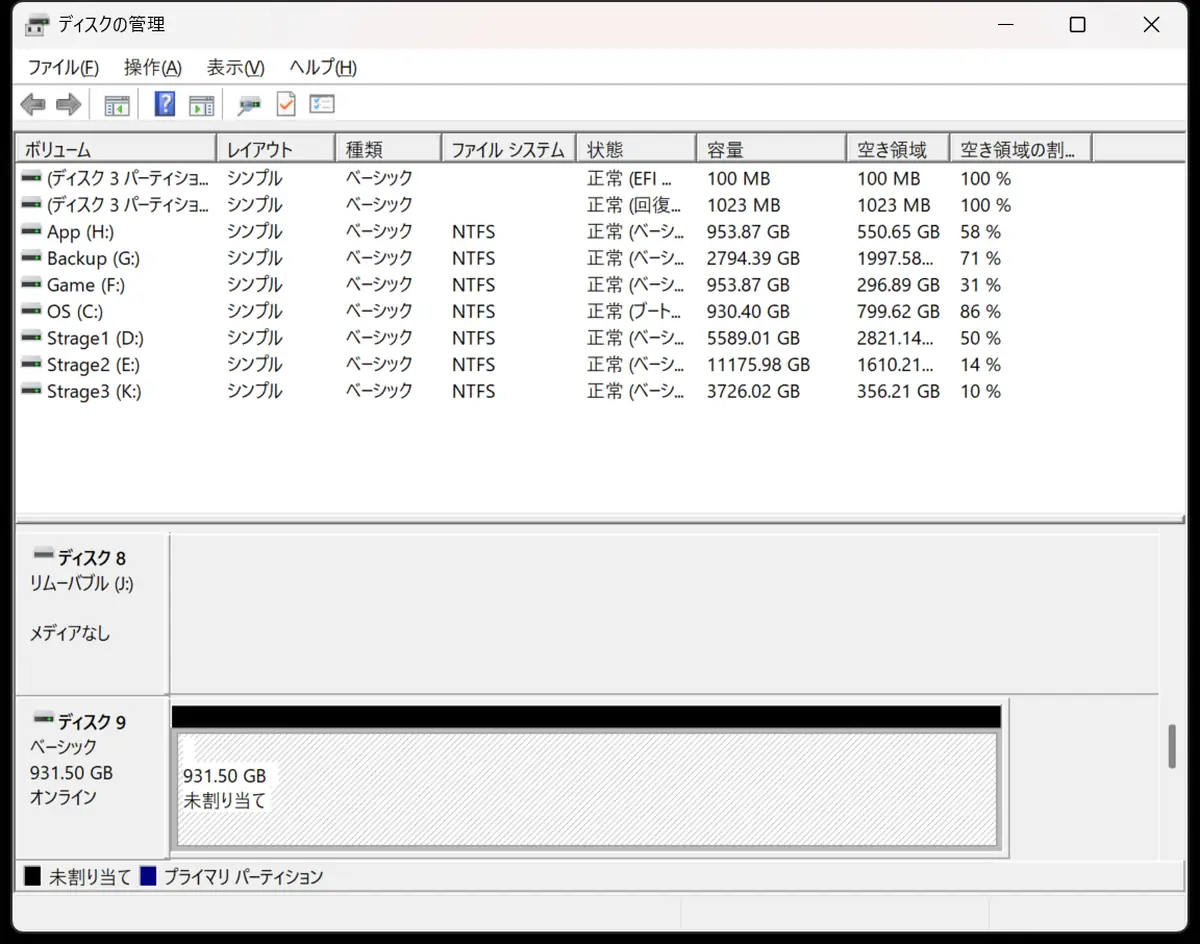Screen dimensions: 1200x944
Task: Click the empty media area of ディスク 8
Action: (664, 614)
